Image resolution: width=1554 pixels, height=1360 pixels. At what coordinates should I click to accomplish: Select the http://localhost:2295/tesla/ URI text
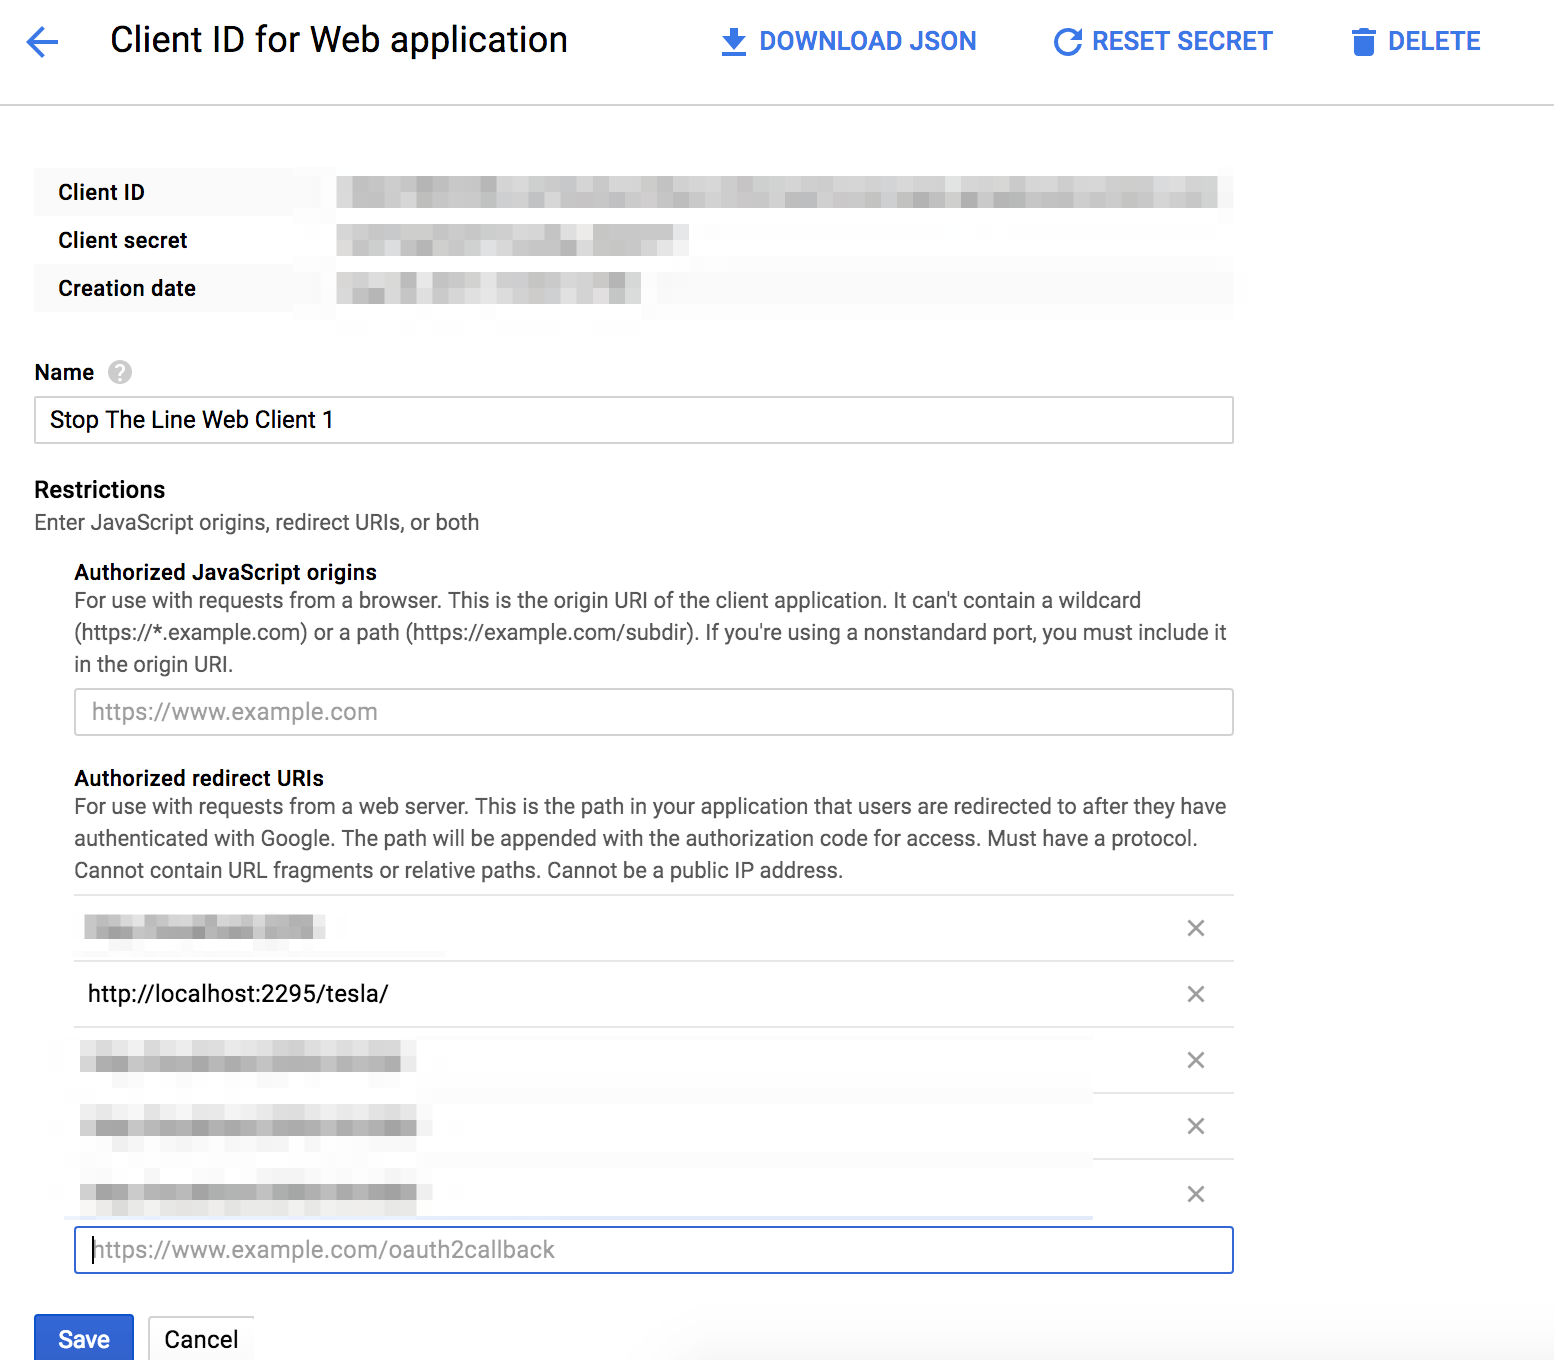[238, 994]
